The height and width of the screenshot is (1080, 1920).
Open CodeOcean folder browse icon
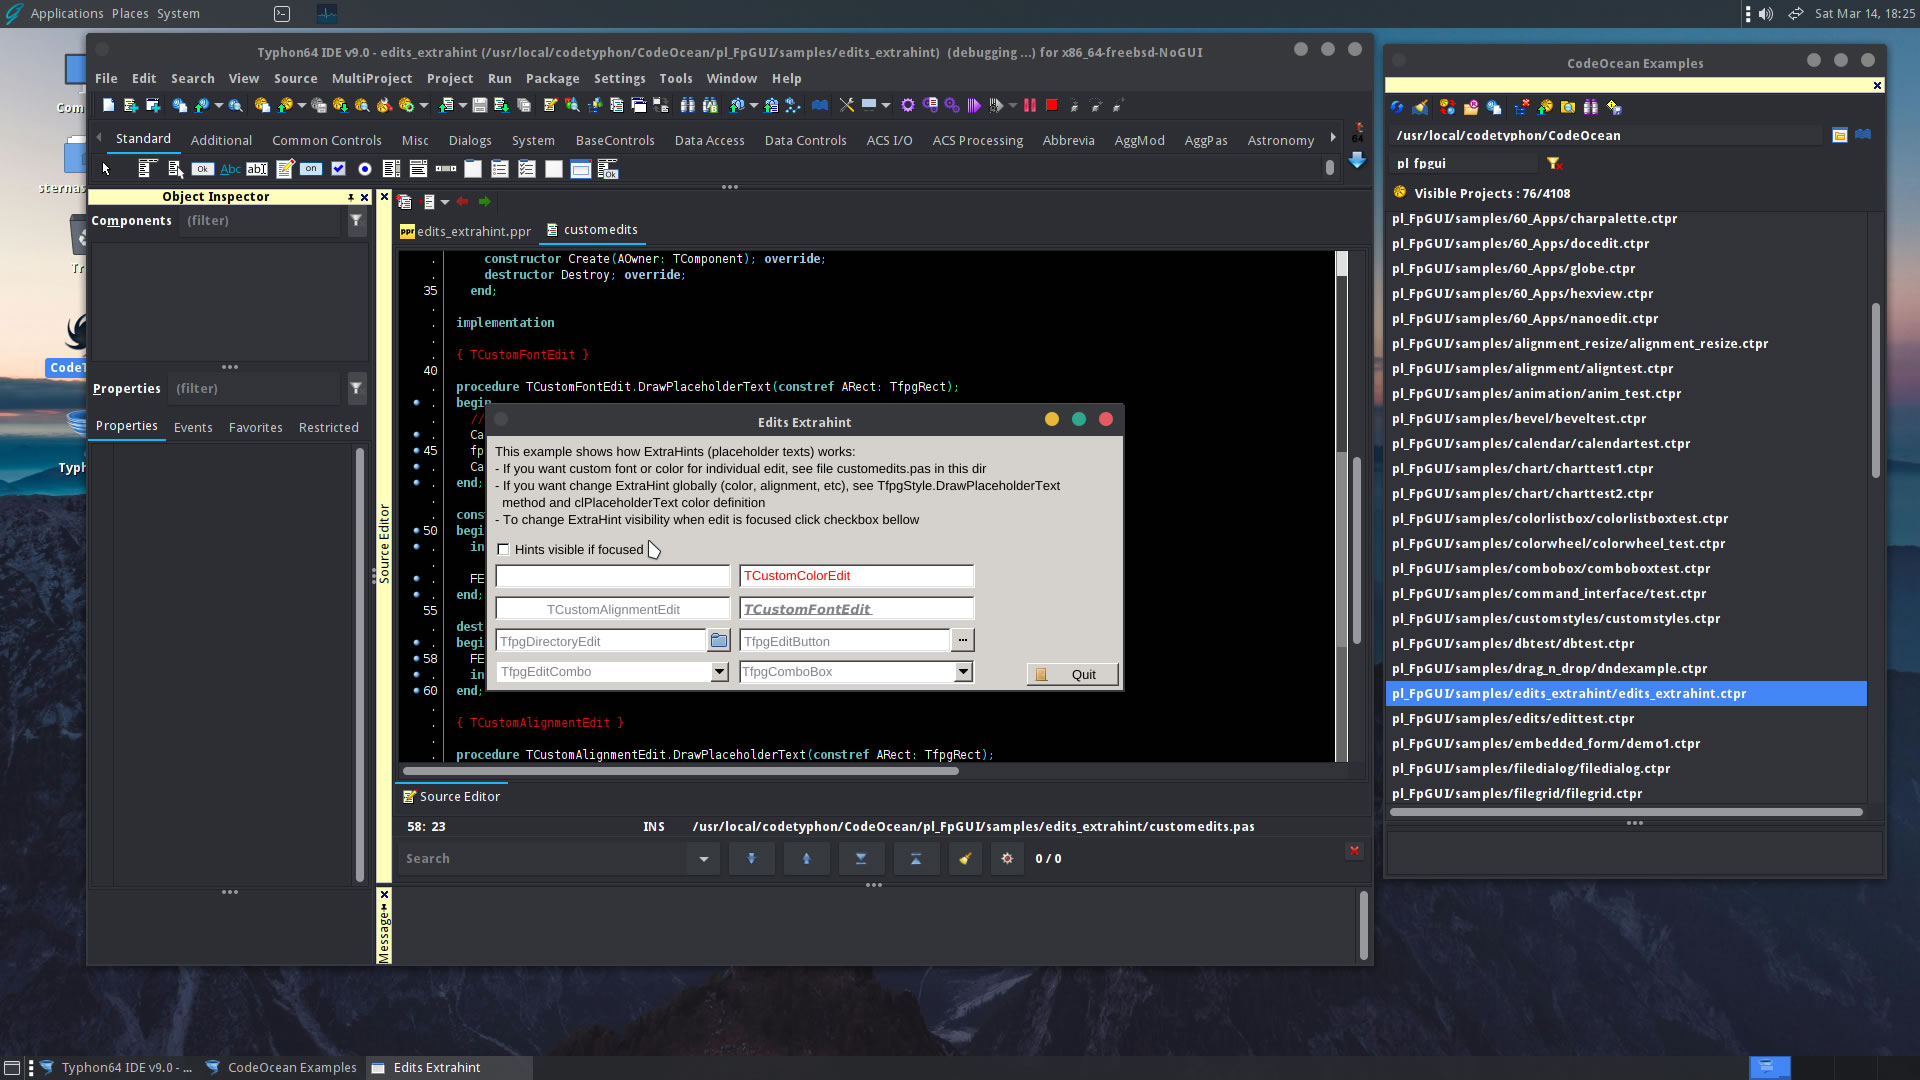click(1839, 136)
